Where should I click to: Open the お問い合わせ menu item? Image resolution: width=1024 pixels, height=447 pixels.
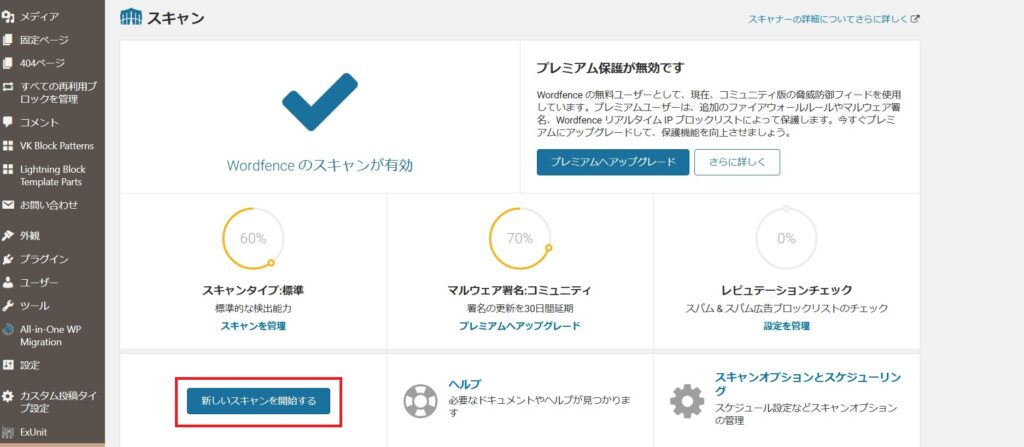(x=48, y=205)
